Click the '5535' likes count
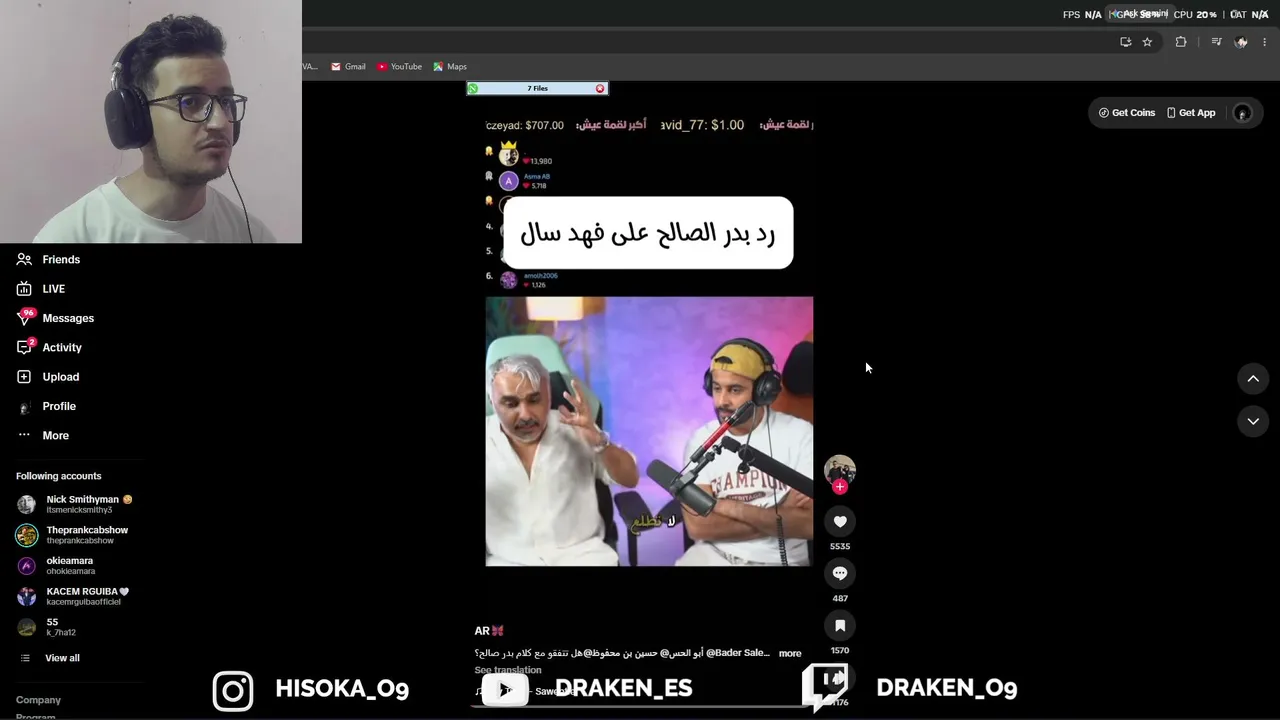Image resolution: width=1280 pixels, height=720 pixels. tap(840, 546)
